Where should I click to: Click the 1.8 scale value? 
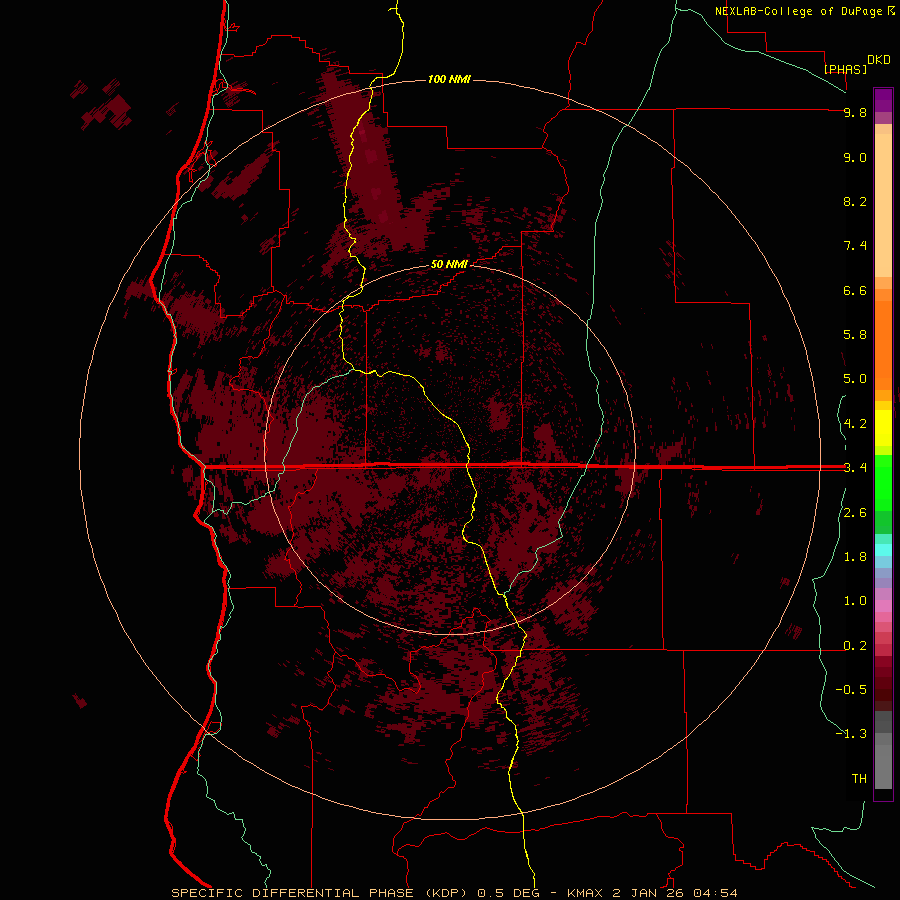(855, 557)
